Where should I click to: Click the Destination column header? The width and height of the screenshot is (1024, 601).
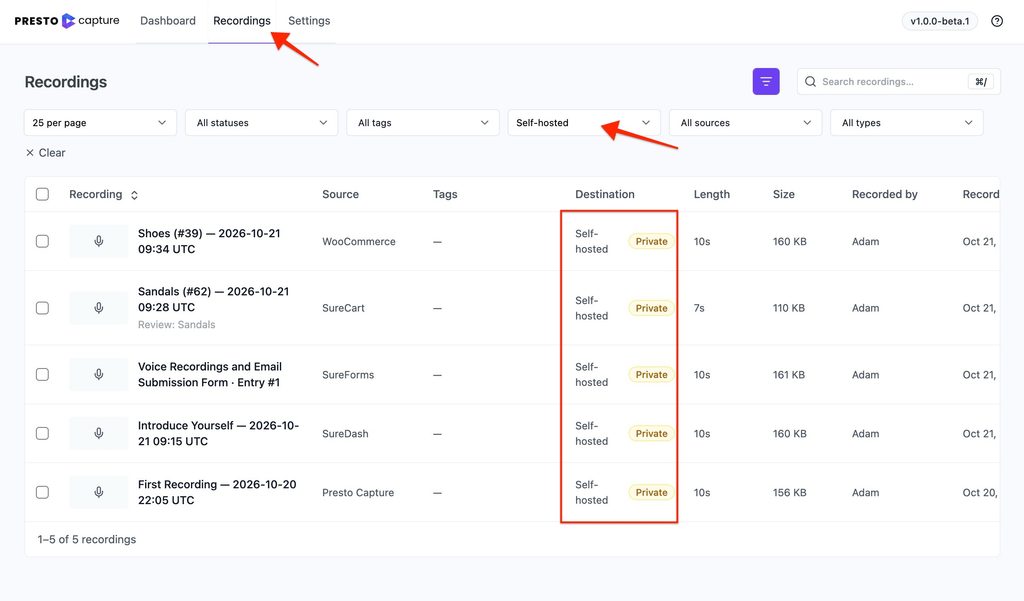click(x=605, y=194)
